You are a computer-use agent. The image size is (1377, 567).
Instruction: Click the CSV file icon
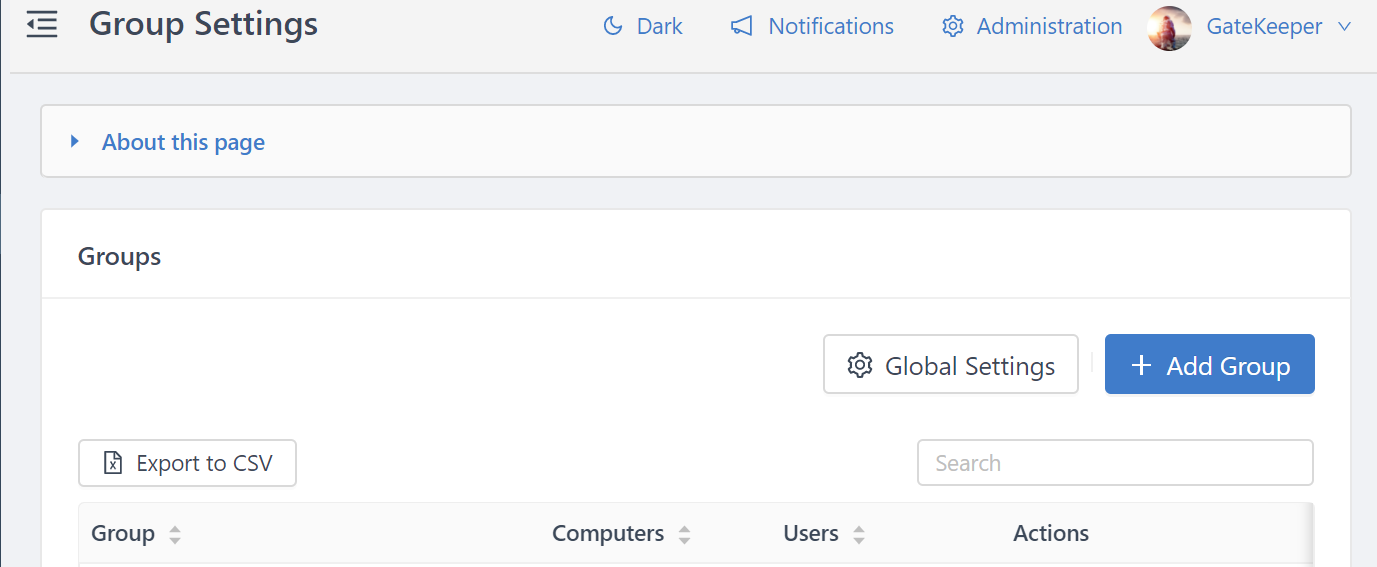pos(114,463)
